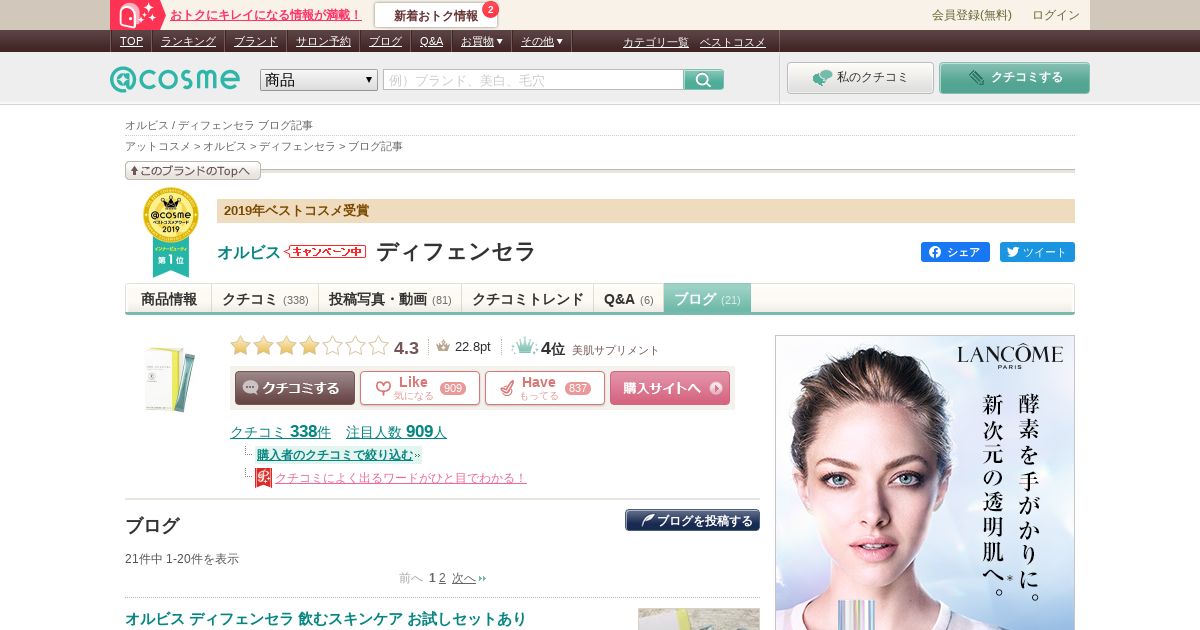This screenshot has height=630, width=1200.
Task: Open 新着おトク情報 notification tab
Action: (x=436, y=15)
